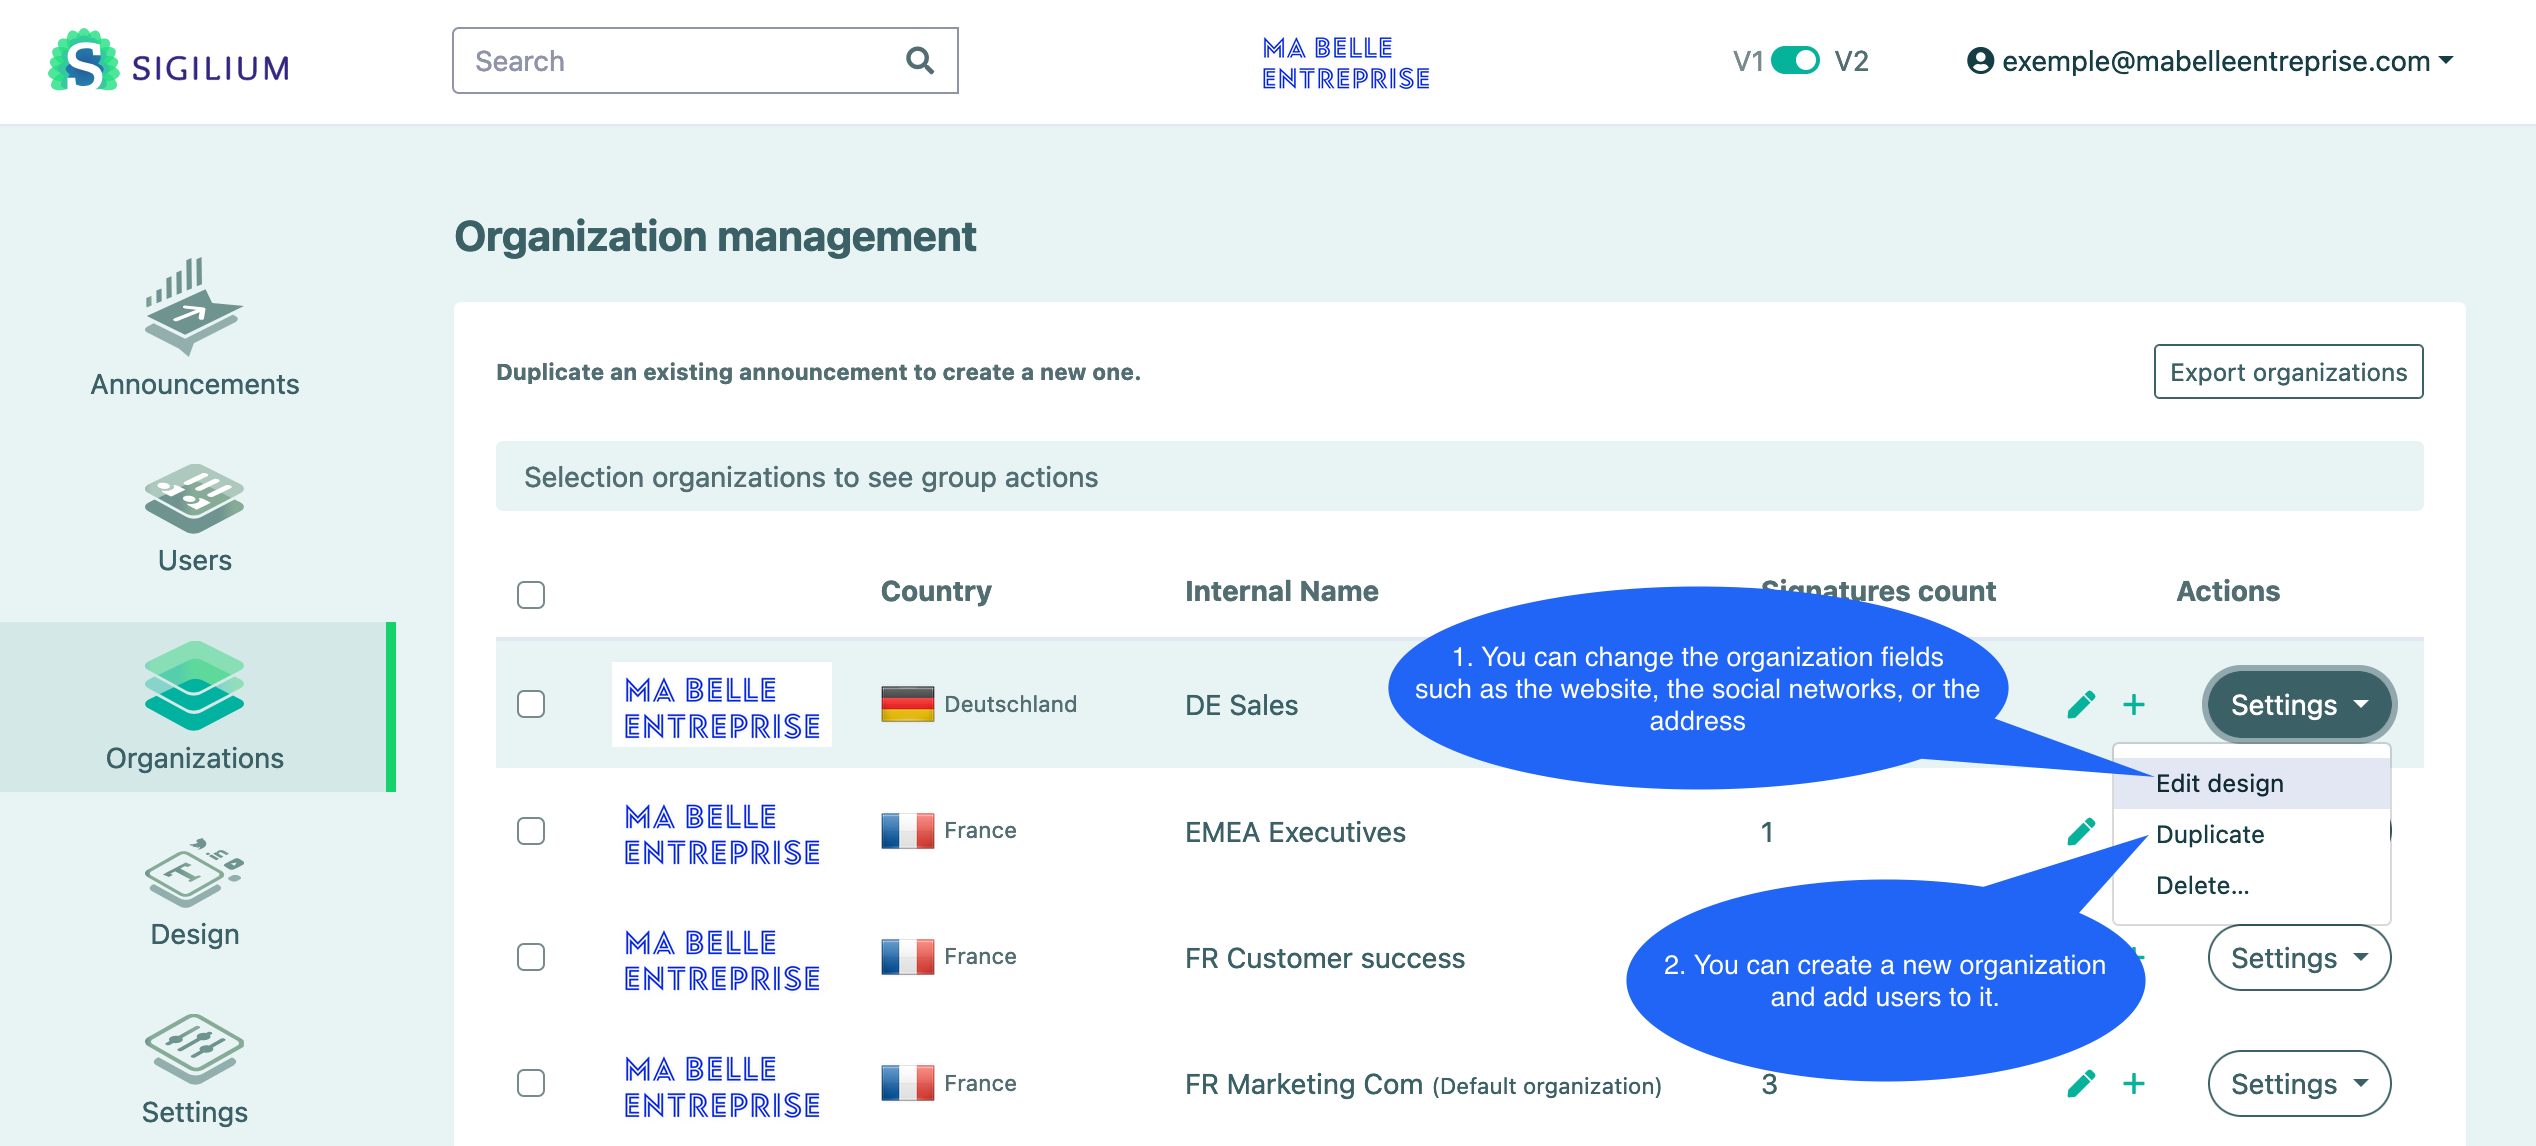Expand Settings dropdown for FR Marketing Com
2536x1146 pixels.
coord(2298,1084)
